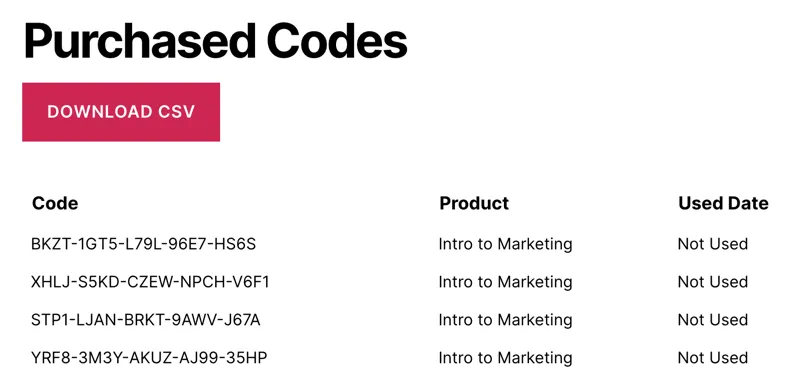Screen dimensions: 796x374
Task: Click Not Used status for the XHLJ code
Action: 713,282
